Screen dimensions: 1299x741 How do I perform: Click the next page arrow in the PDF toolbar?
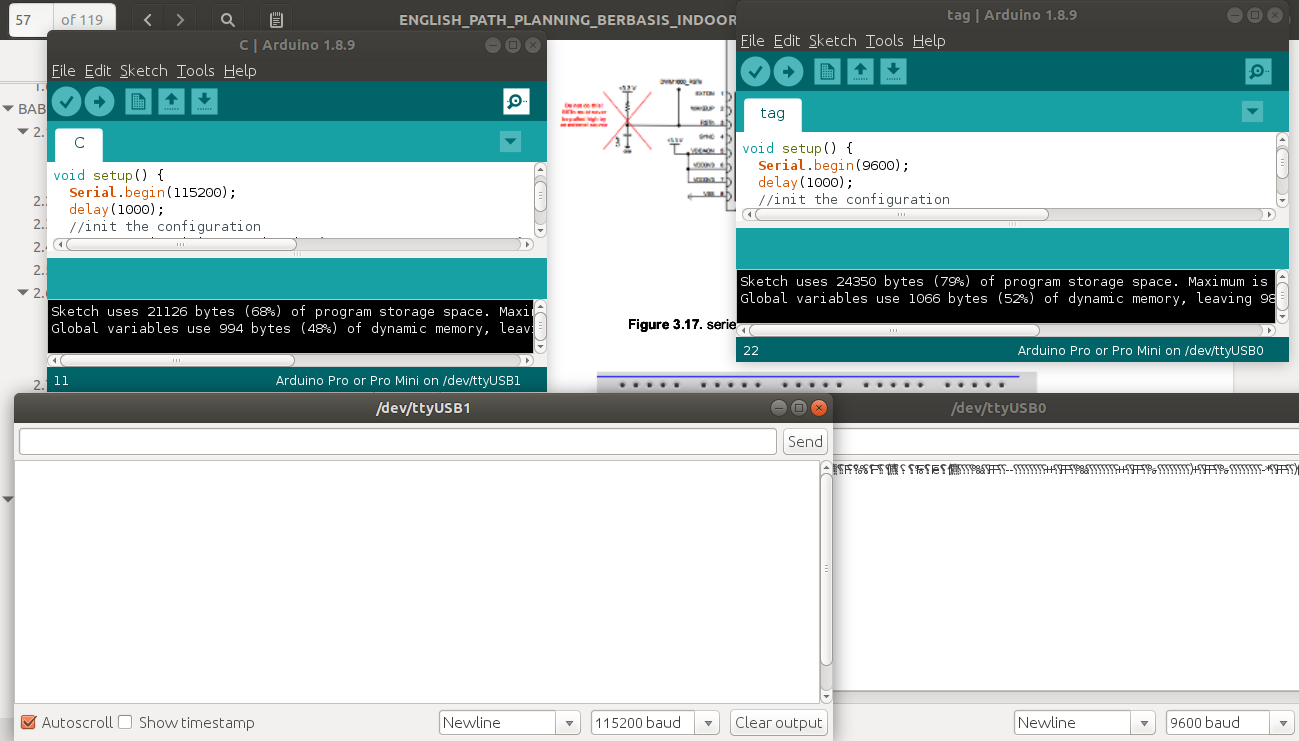(179, 18)
